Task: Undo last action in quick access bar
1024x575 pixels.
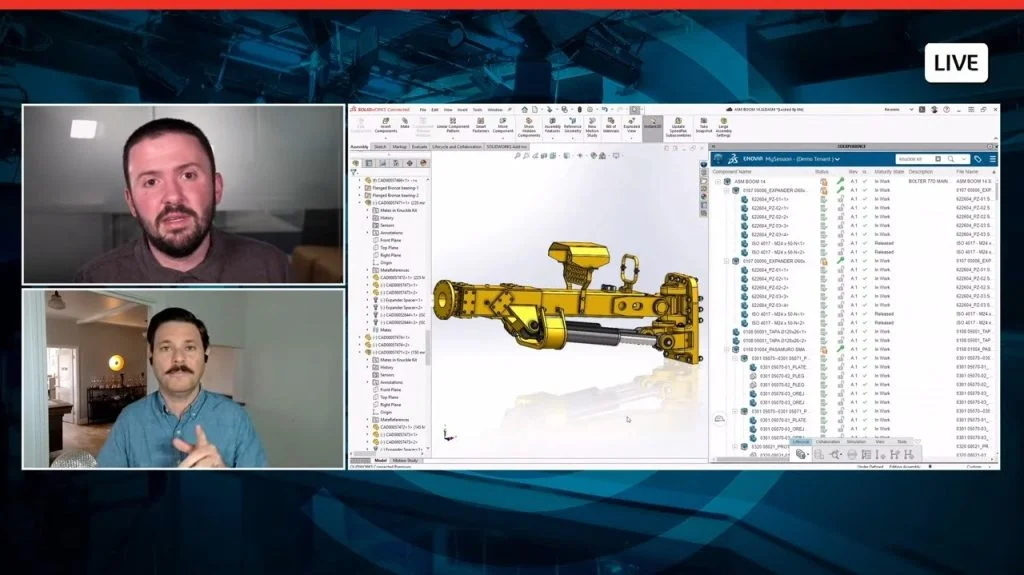Action: coord(605,110)
